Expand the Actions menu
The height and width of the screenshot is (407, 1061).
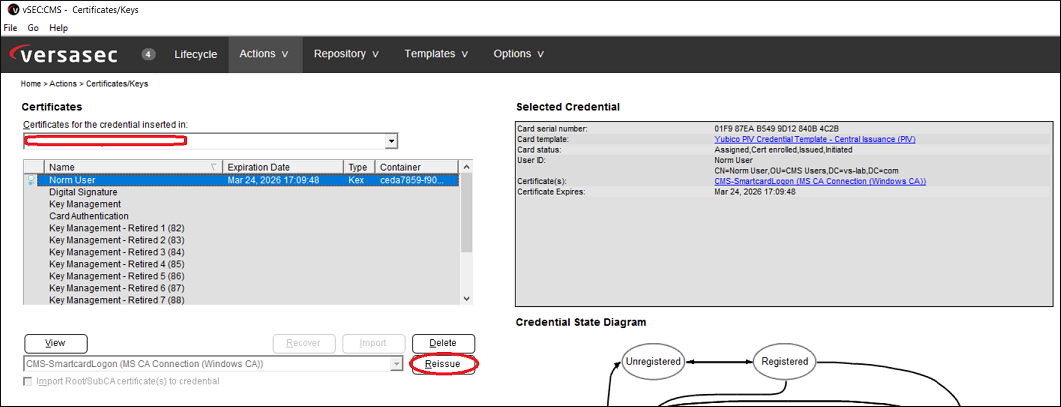click(x=265, y=54)
